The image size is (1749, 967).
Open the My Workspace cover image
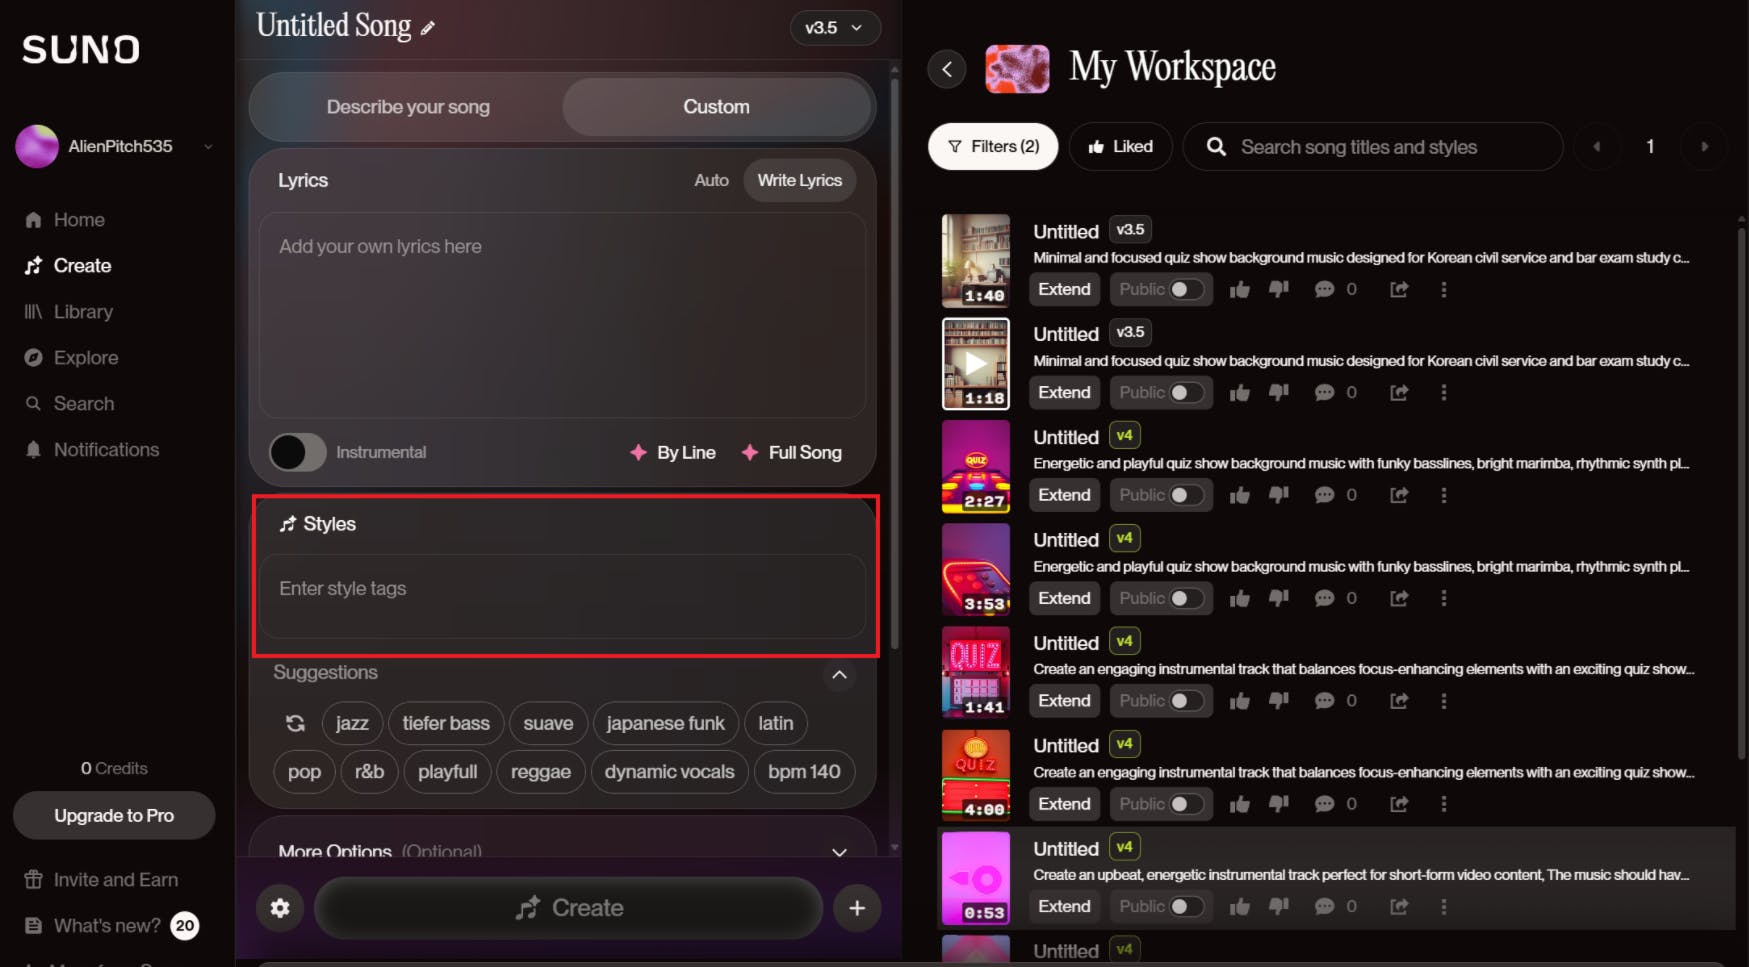click(x=1017, y=69)
